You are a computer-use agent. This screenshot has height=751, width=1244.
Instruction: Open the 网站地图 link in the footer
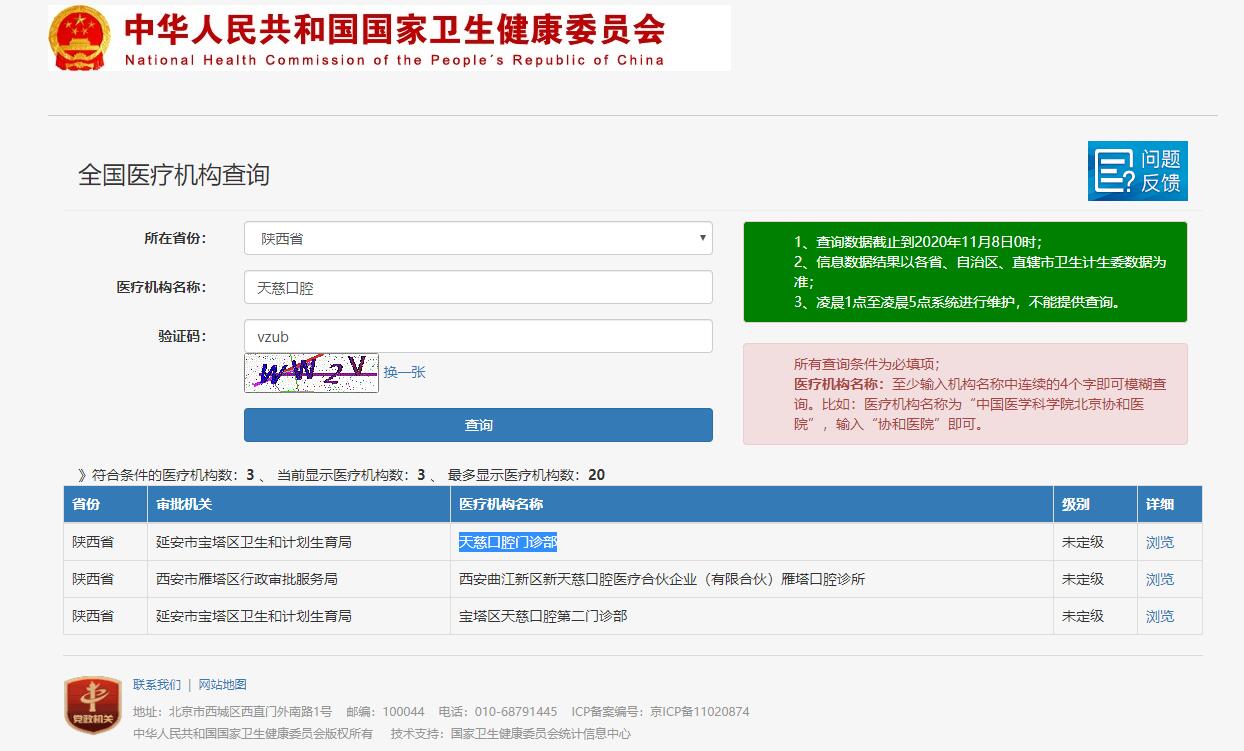pyautogui.click(x=224, y=684)
